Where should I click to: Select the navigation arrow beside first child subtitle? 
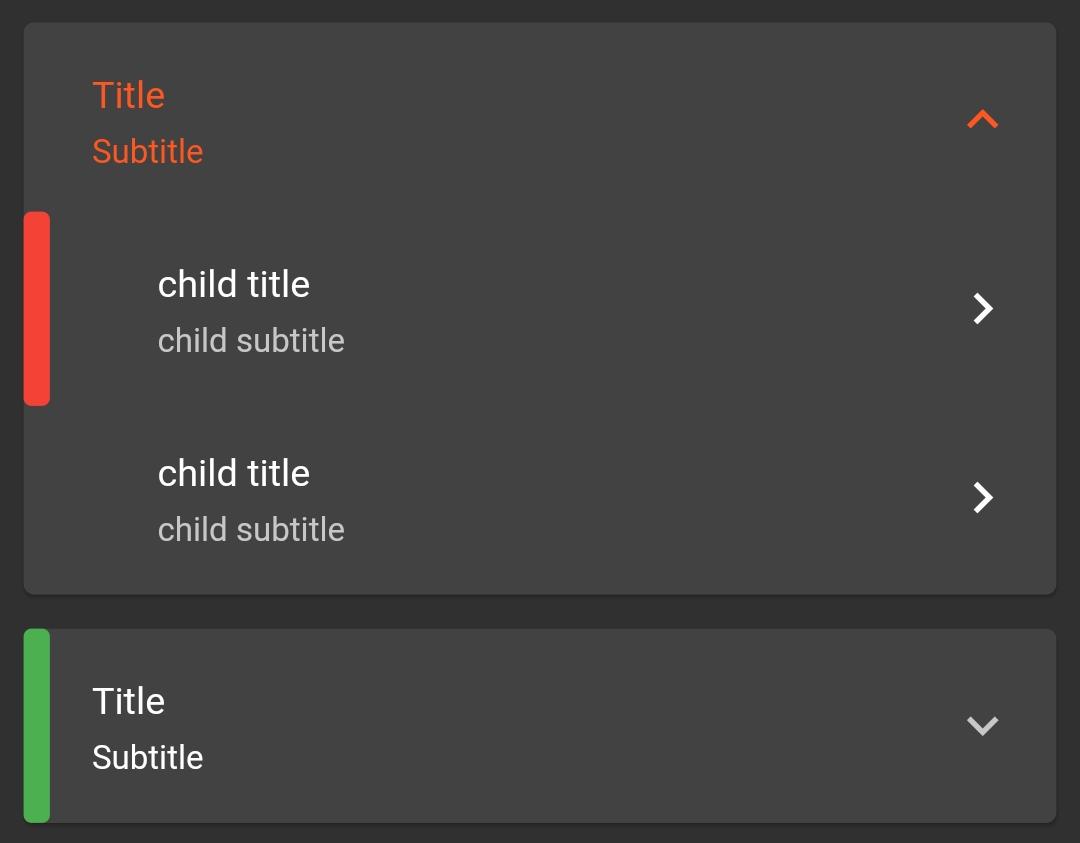(x=982, y=309)
